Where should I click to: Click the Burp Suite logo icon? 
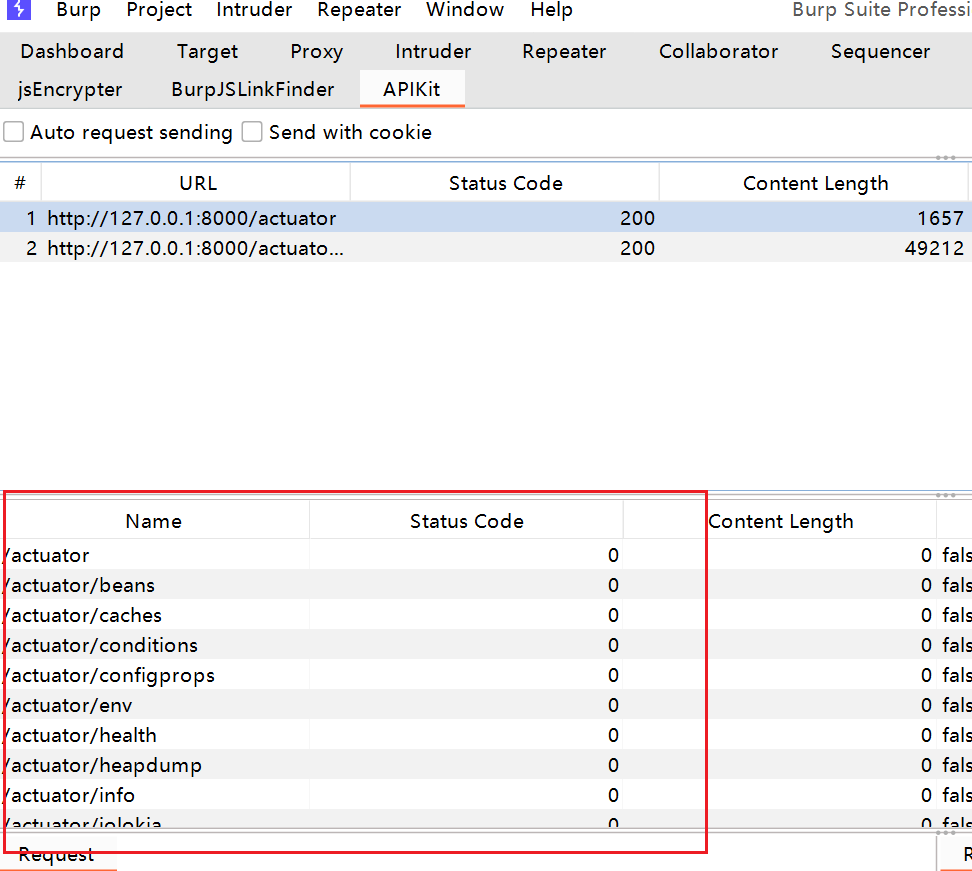(x=19, y=9)
